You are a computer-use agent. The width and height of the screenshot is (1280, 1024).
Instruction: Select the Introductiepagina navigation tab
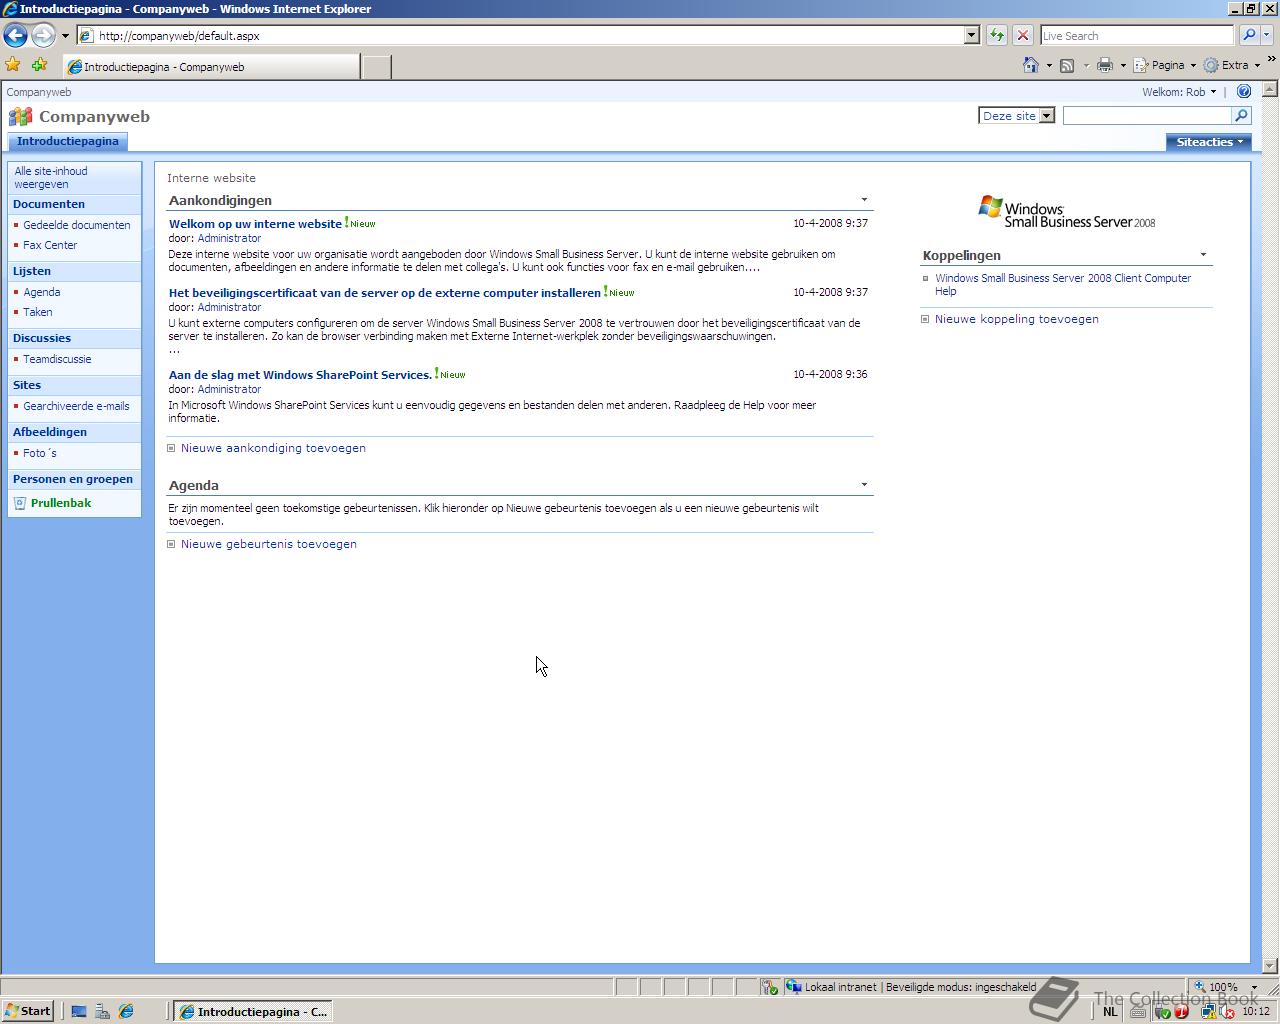[x=67, y=141]
